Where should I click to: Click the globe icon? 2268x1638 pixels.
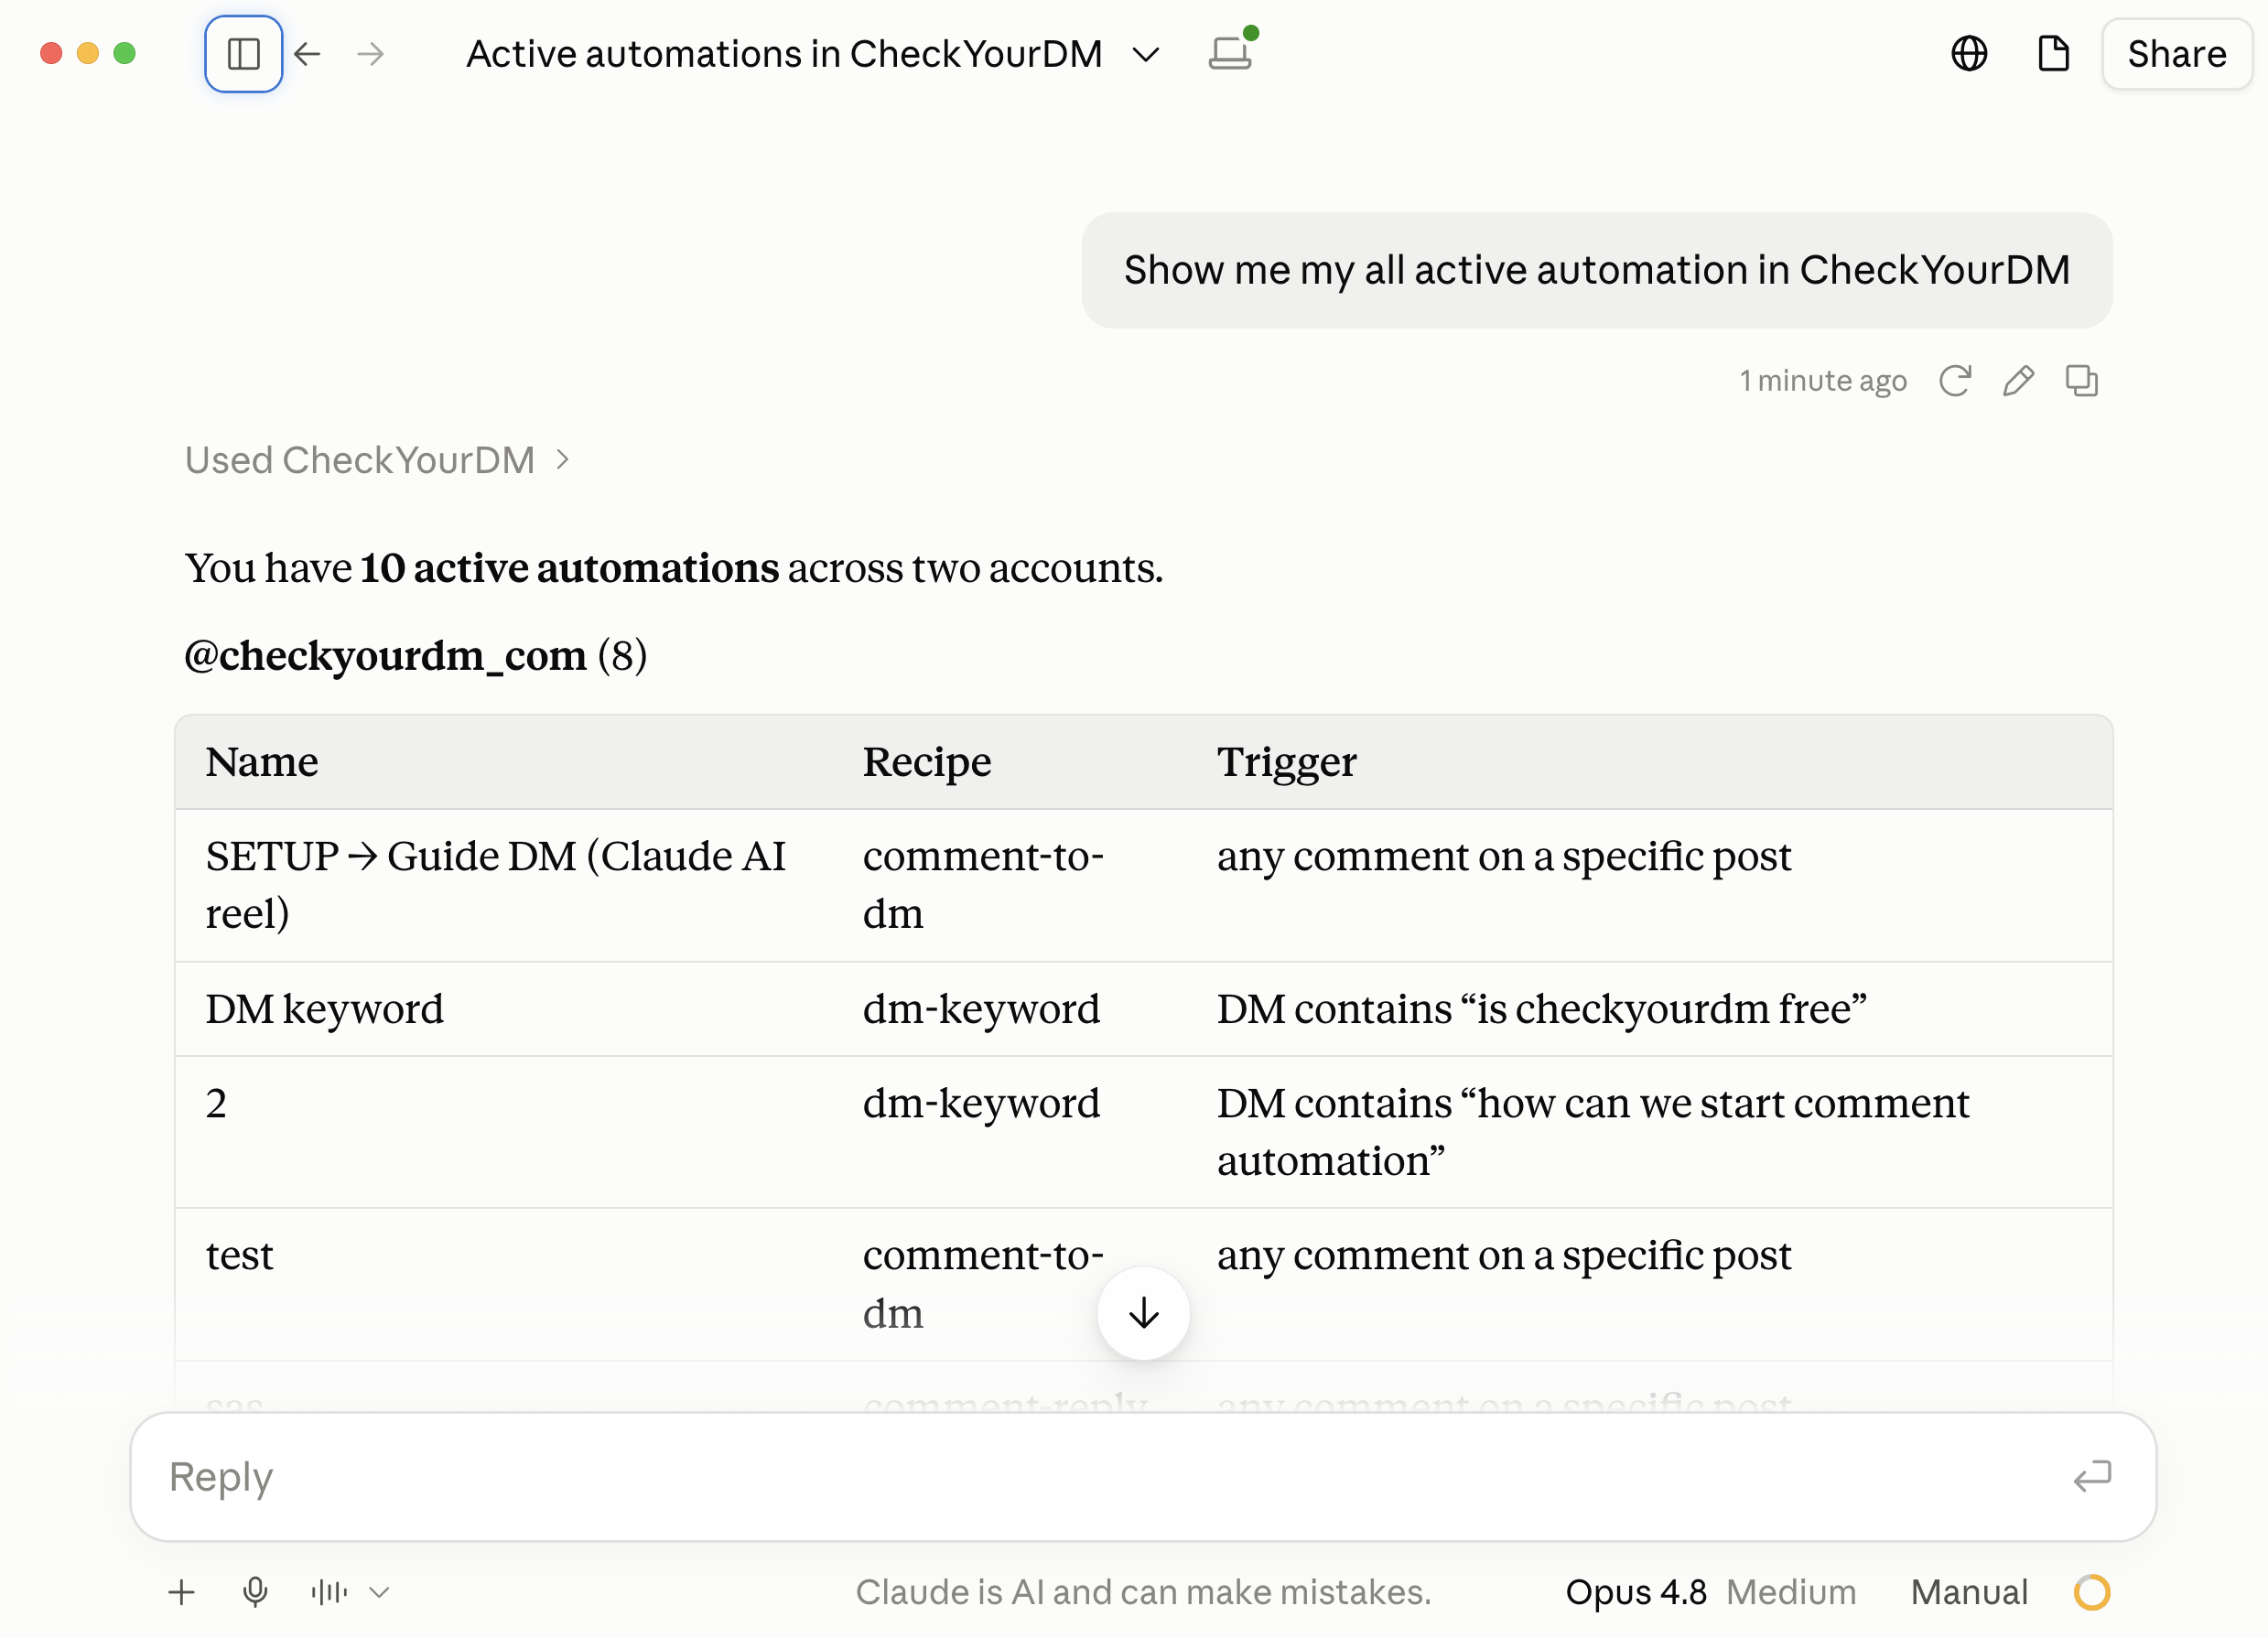pos(1969,54)
